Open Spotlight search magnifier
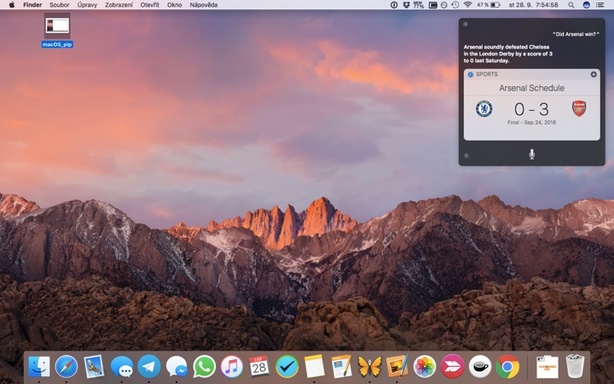614x384 pixels. click(x=571, y=5)
